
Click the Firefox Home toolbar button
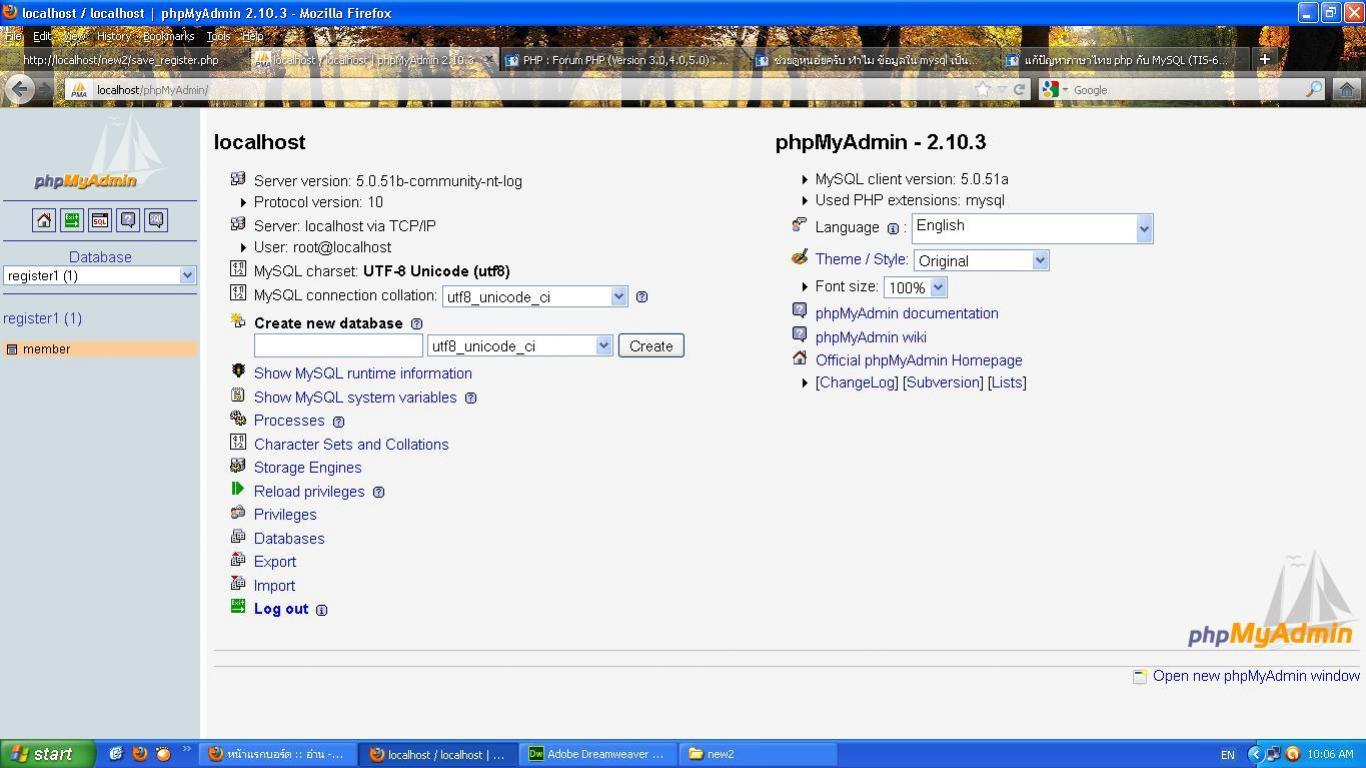1347,89
